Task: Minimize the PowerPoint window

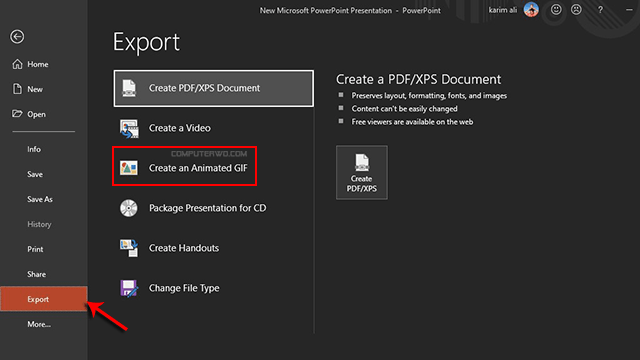Action: click(x=629, y=10)
